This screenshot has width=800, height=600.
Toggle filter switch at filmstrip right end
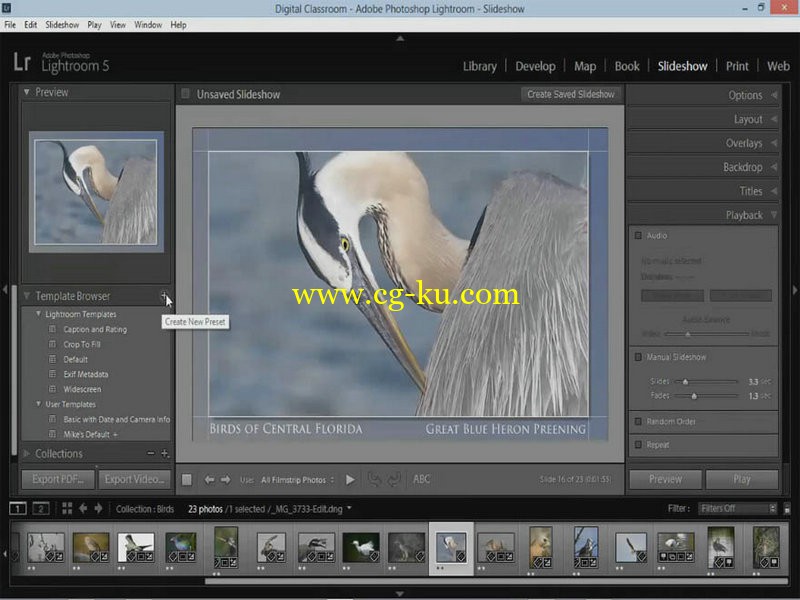coord(787,509)
